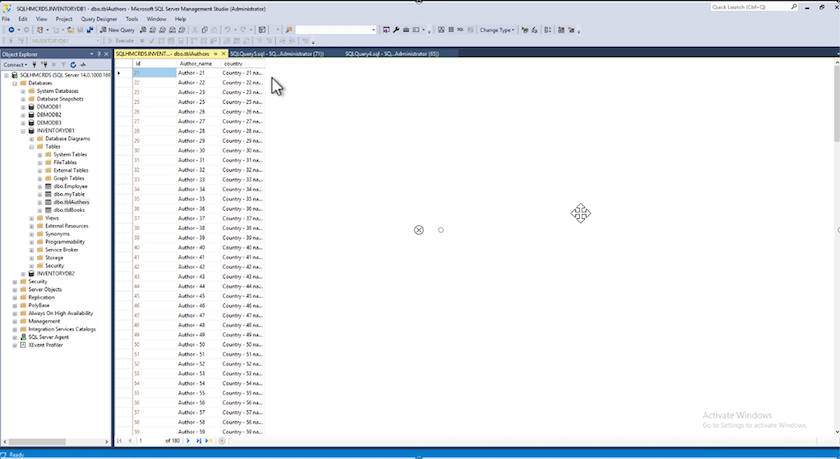
Task: Click the Open File folder icon in toolbar
Action: [x=70, y=30]
